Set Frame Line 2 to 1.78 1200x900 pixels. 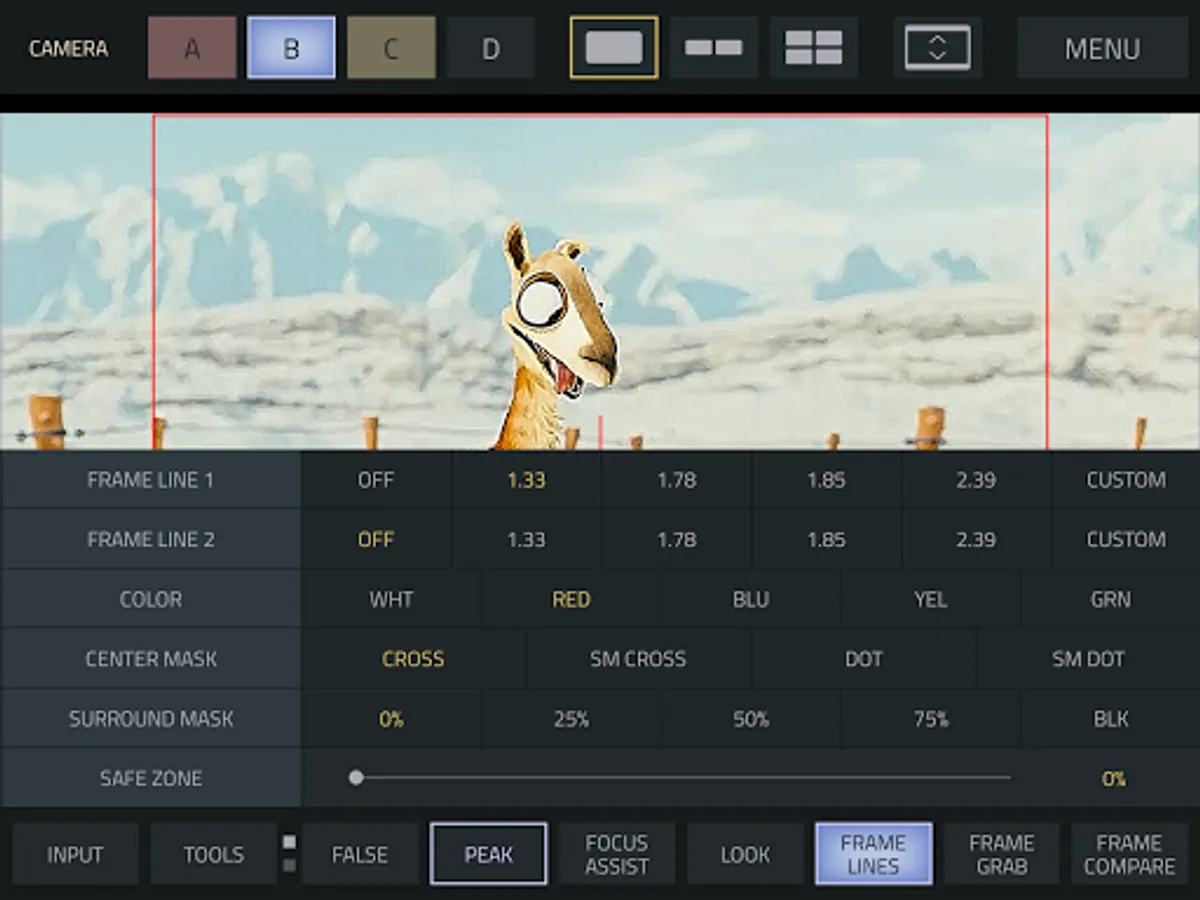[x=676, y=539]
